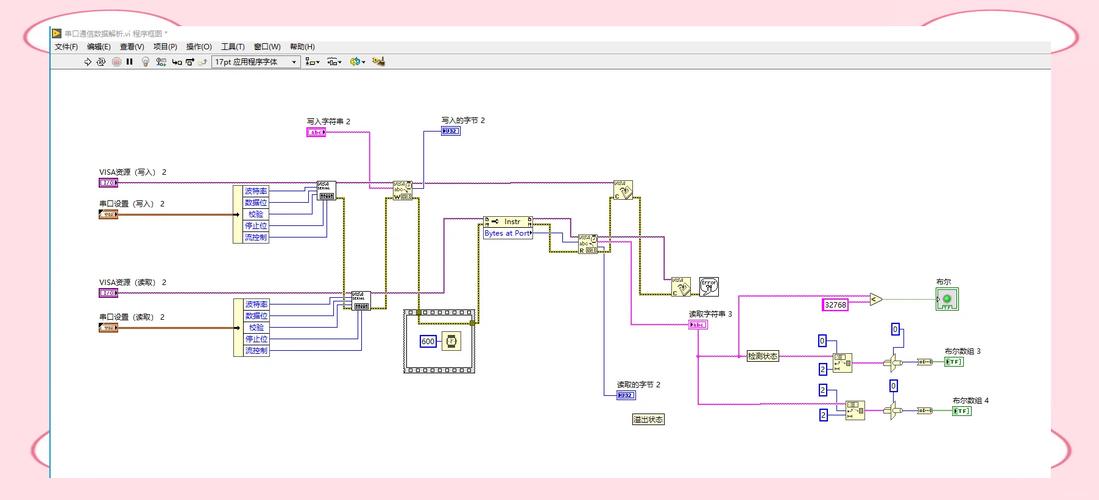The width and height of the screenshot is (1099, 500).
Task: Click the Instr property node header
Action: [x=508, y=222]
